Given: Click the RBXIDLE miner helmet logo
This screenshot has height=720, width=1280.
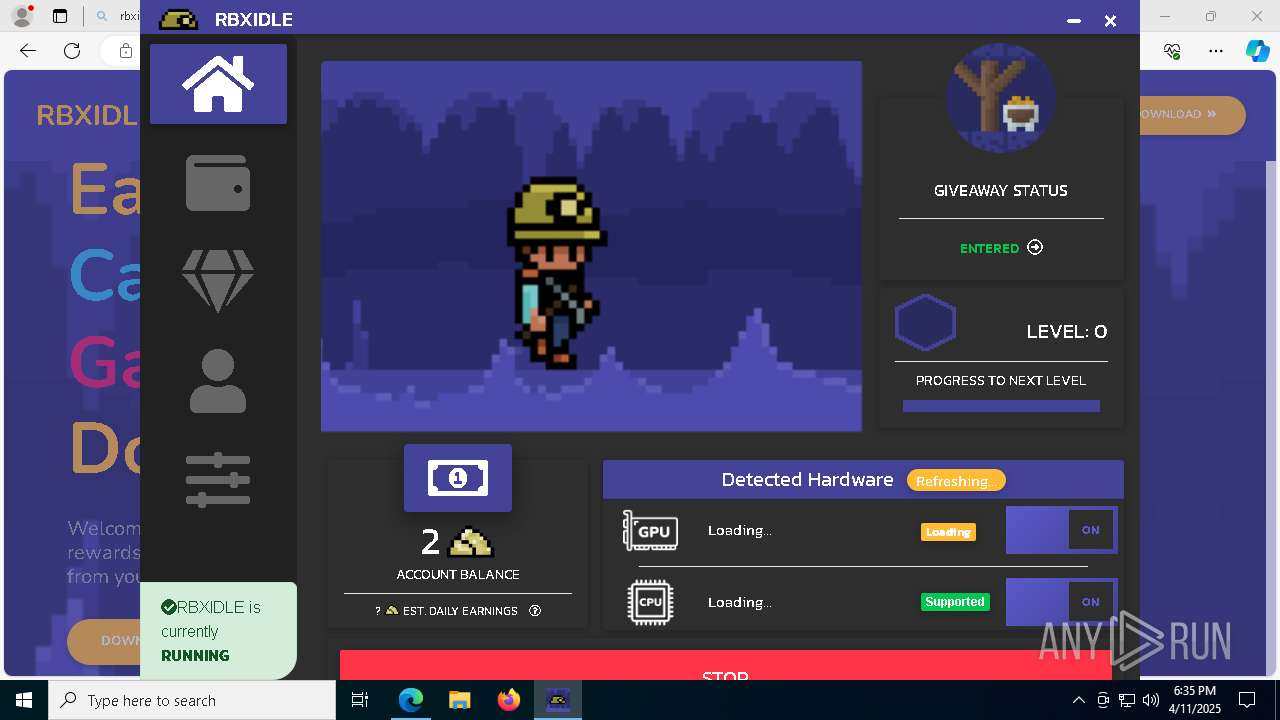Looking at the screenshot, I should pos(179,20).
